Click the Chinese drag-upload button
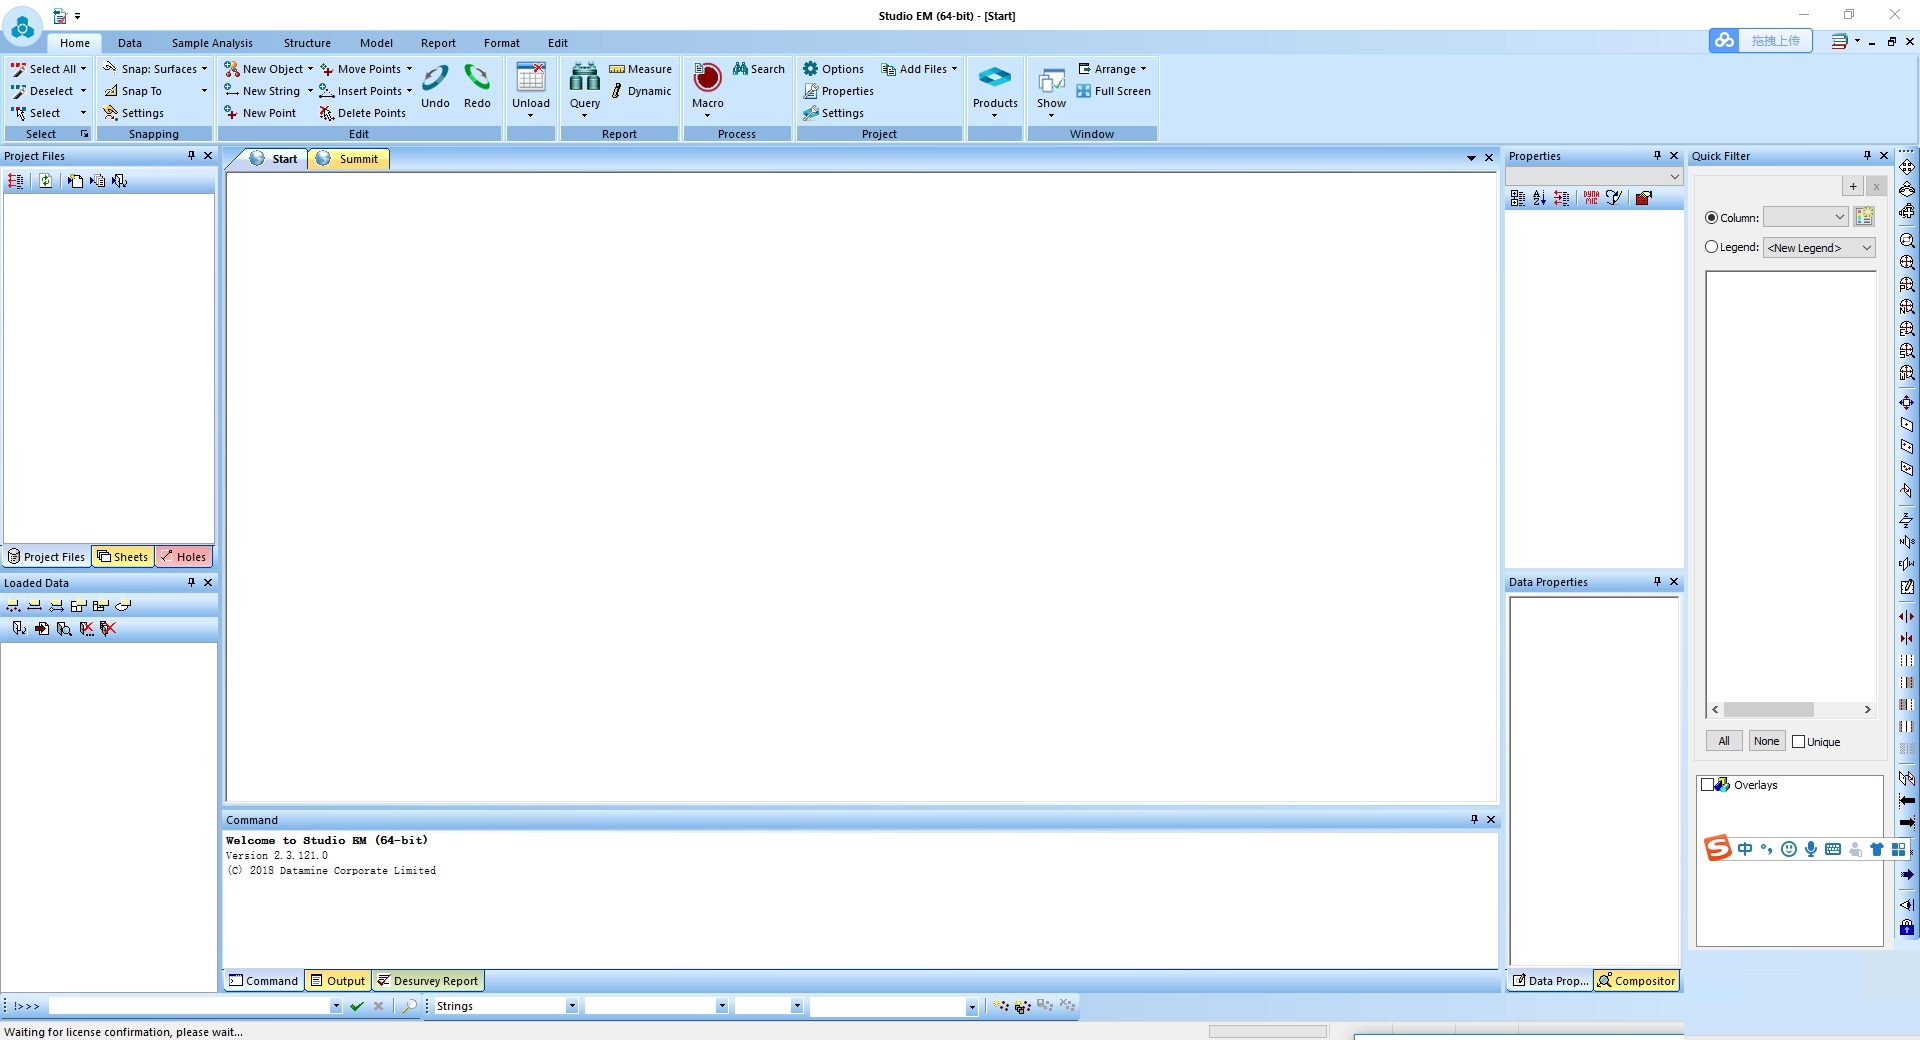Viewport: 1920px width, 1040px height. click(1775, 41)
